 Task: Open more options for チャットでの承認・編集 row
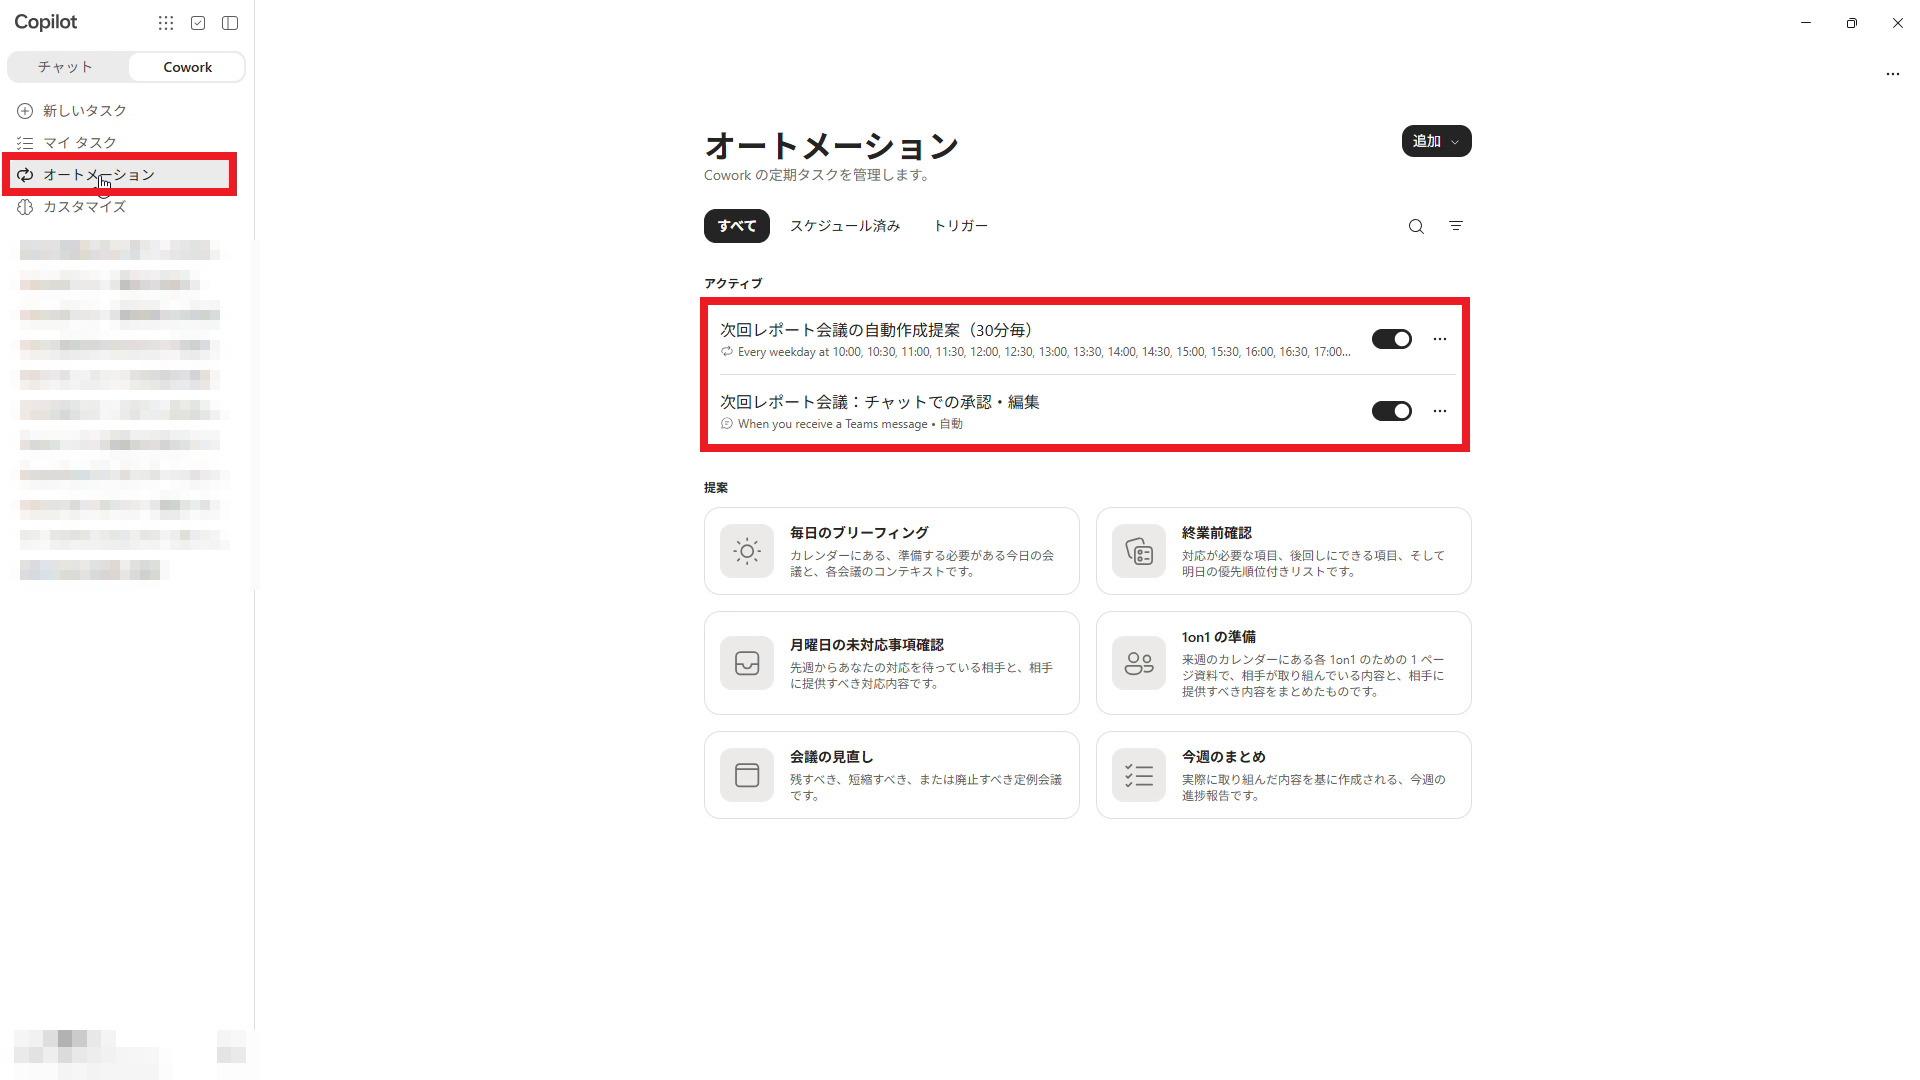[1440, 411]
